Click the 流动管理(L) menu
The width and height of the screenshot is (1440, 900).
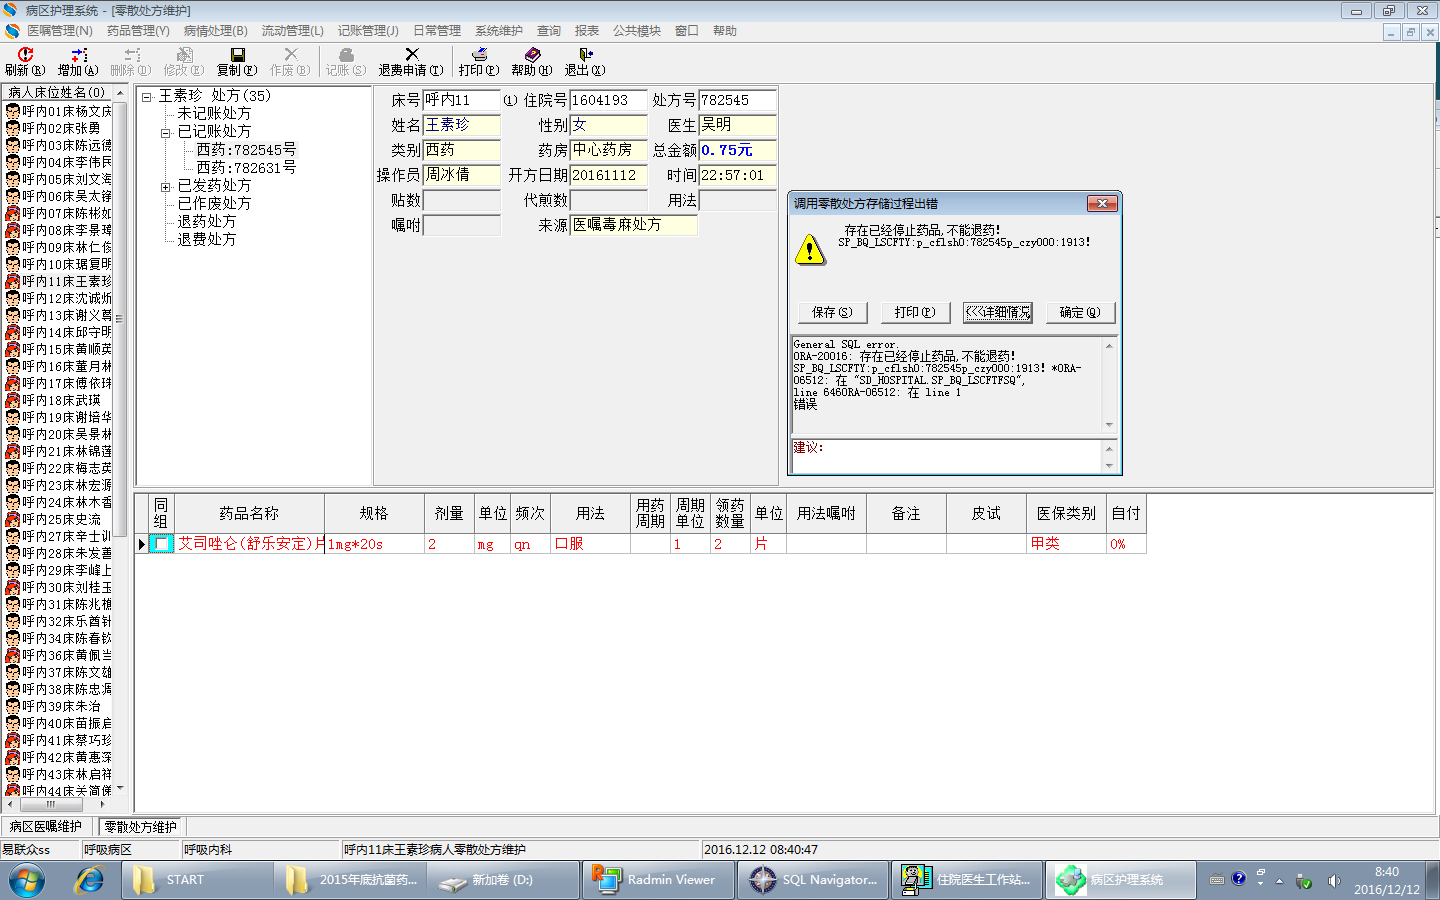click(x=292, y=31)
